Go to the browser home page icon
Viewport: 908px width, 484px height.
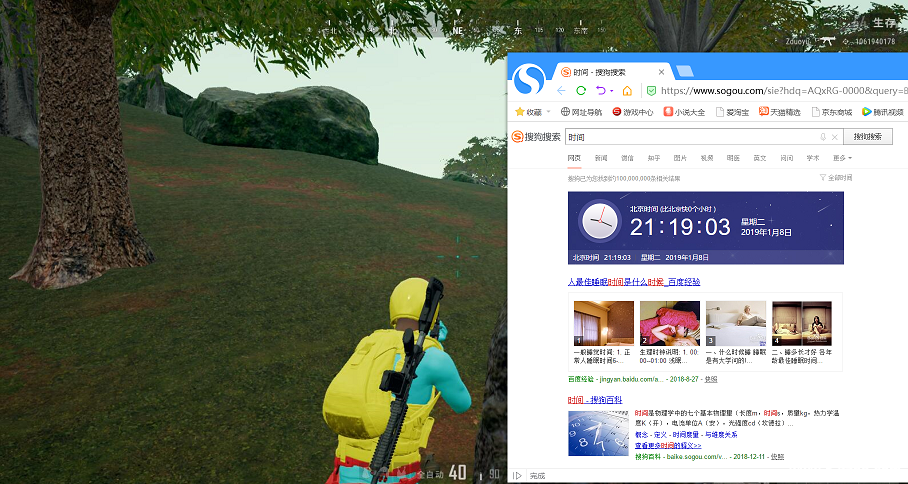[x=627, y=91]
